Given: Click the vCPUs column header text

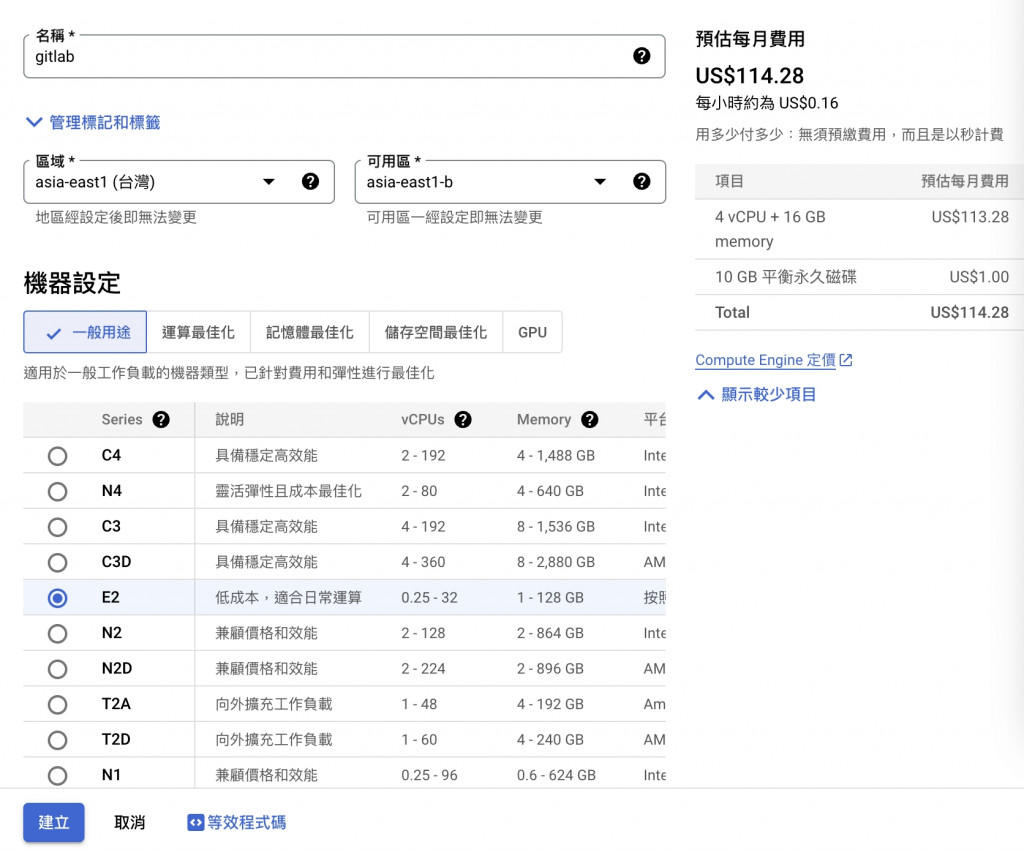Looking at the screenshot, I should tap(423, 420).
